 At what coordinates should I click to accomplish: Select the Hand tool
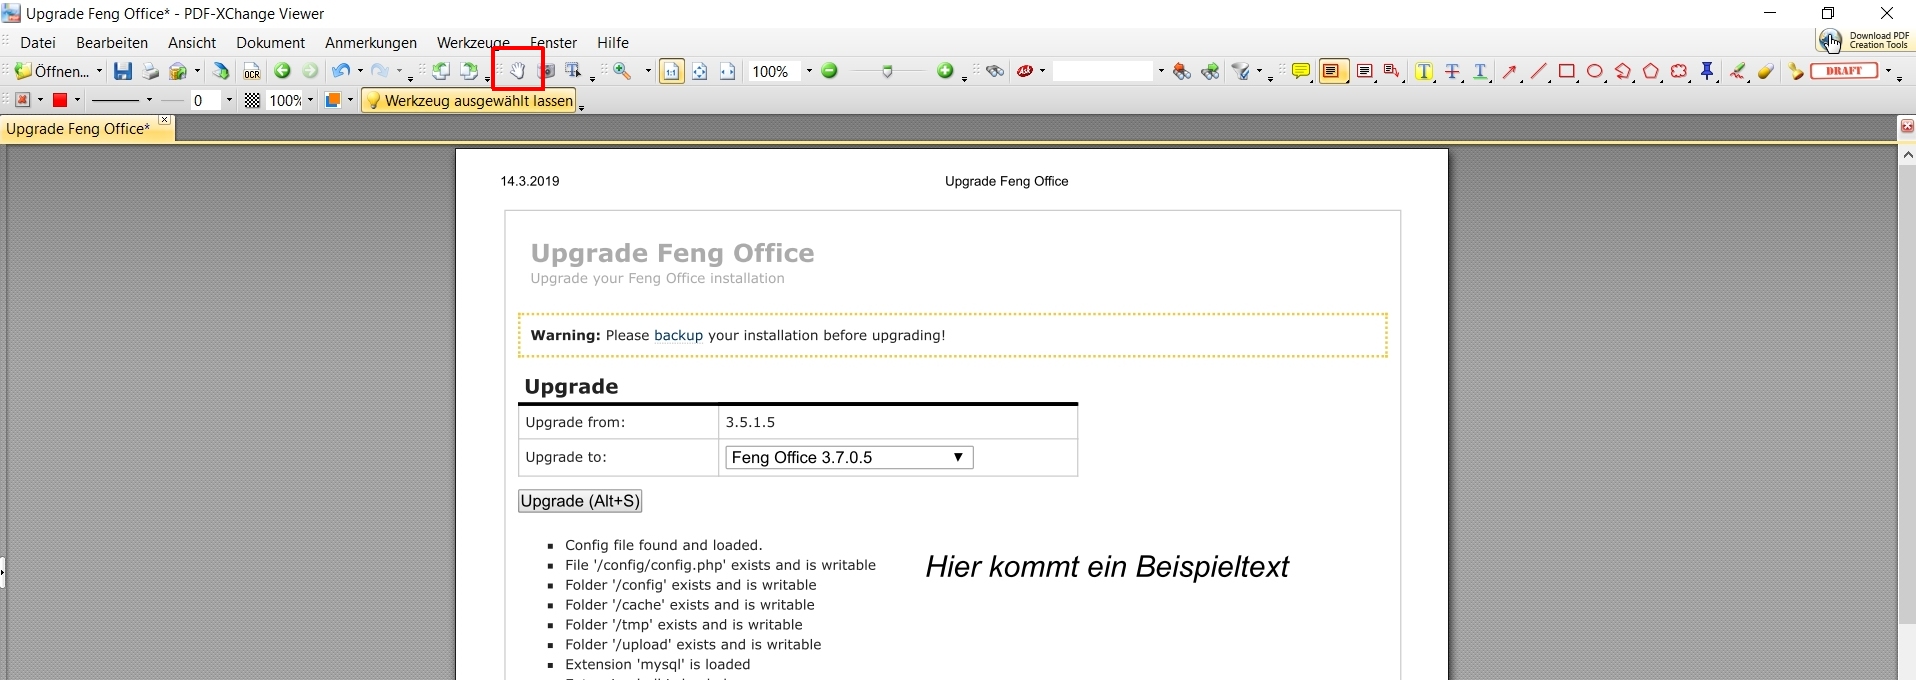coord(518,71)
